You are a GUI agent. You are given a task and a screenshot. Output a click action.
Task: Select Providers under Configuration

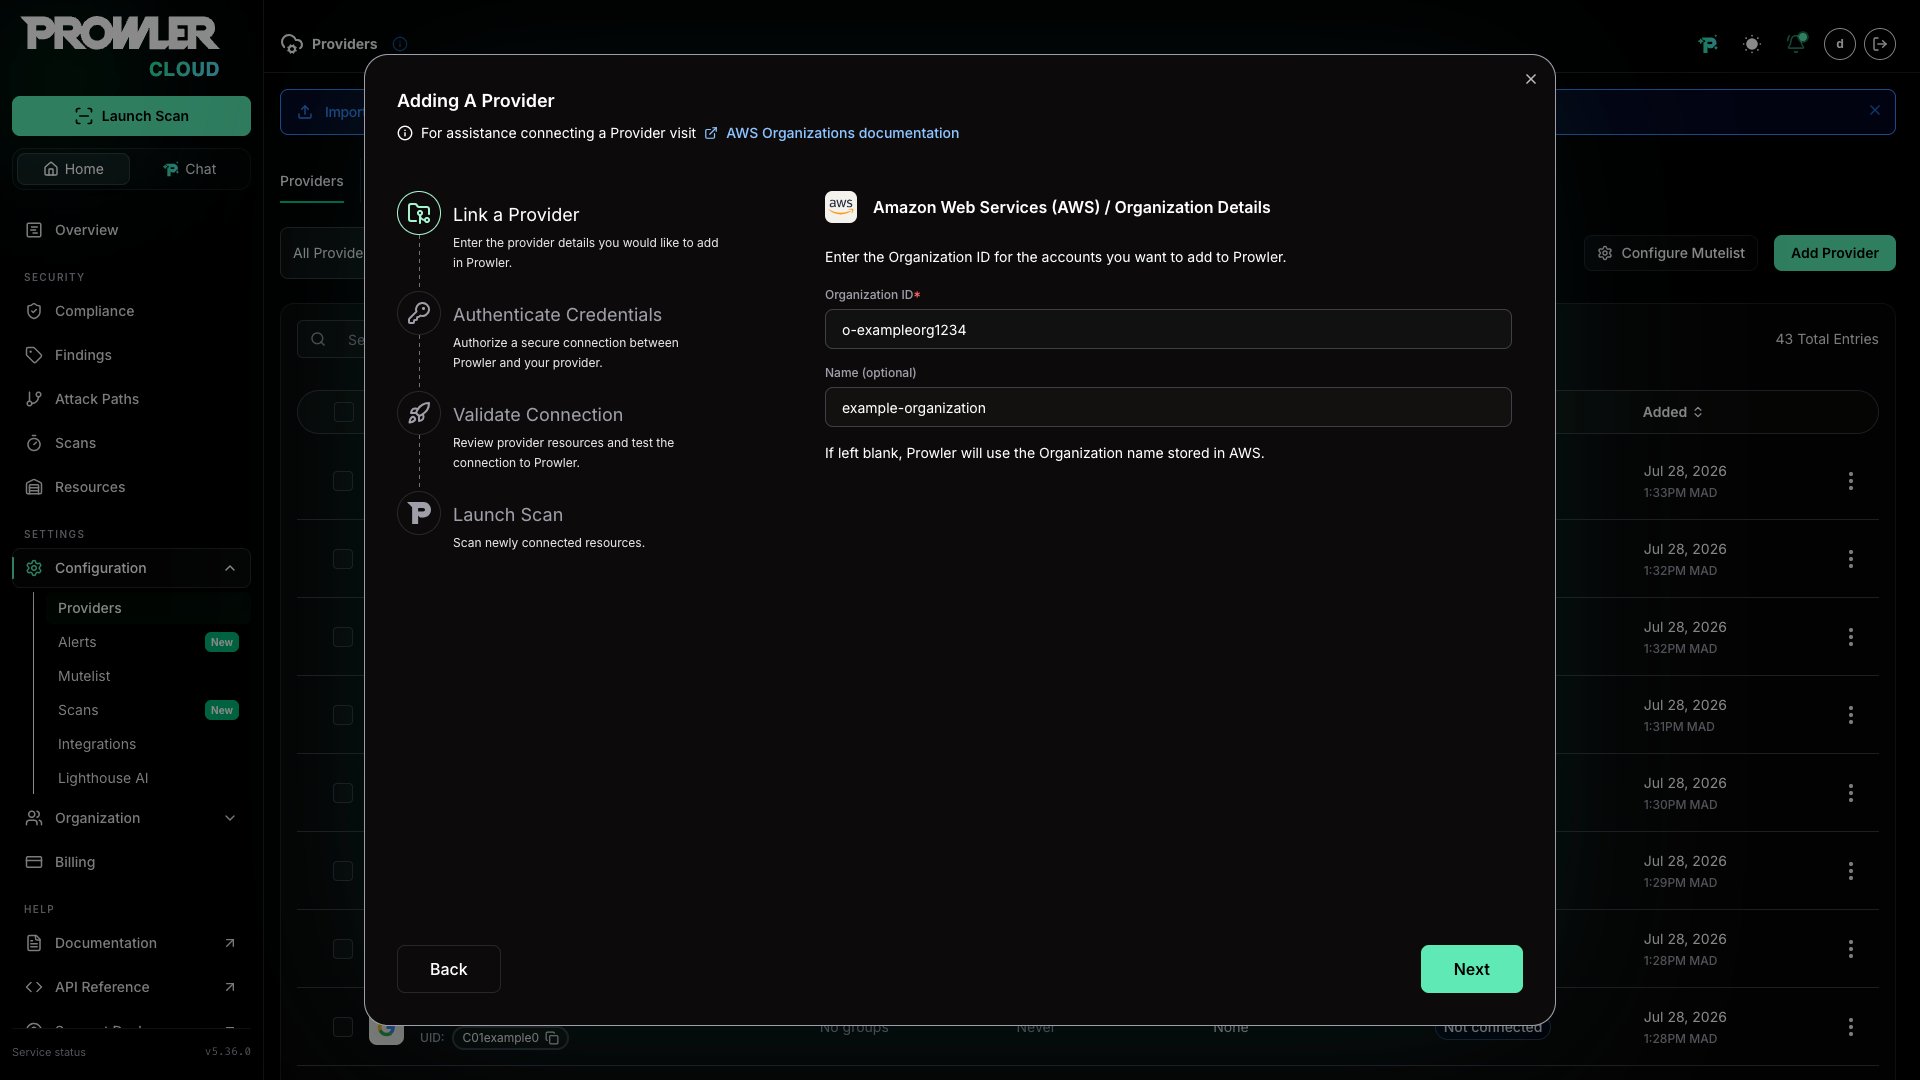(89, 608)
